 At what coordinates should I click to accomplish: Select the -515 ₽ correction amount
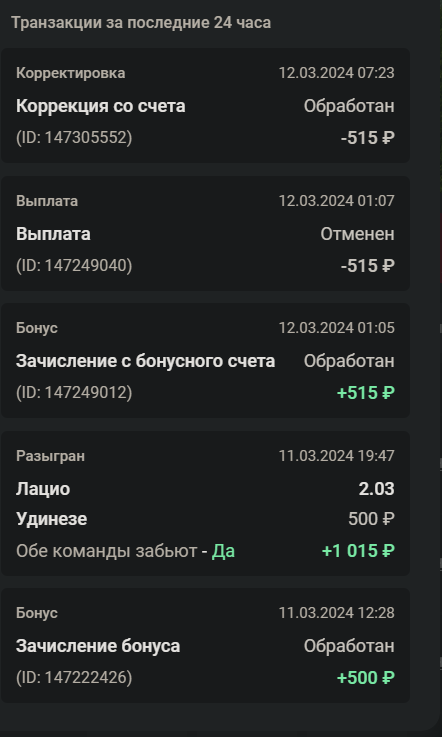tap(367, 138)
